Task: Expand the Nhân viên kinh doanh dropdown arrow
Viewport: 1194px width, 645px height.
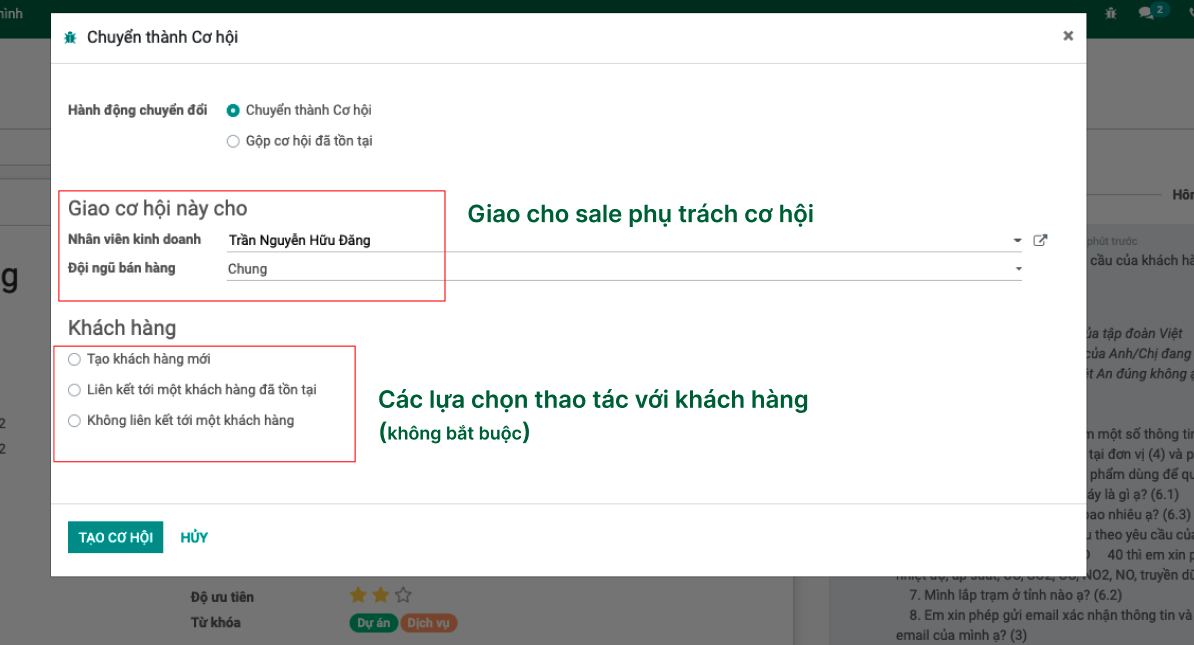Action: [1017, 241]
